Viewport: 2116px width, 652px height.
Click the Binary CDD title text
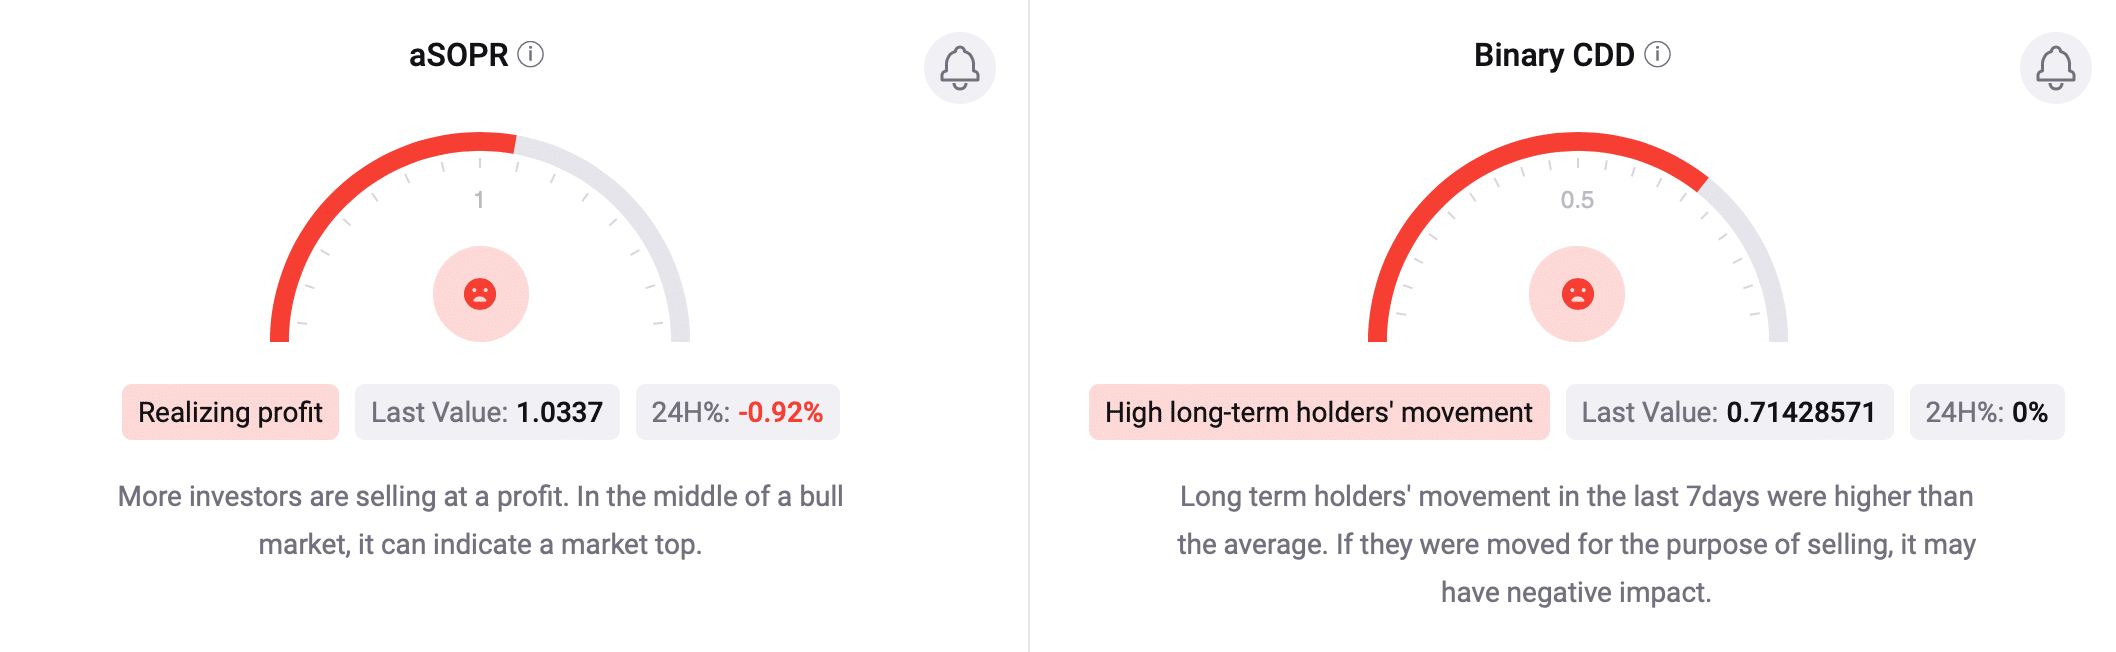pos(1553,55)
